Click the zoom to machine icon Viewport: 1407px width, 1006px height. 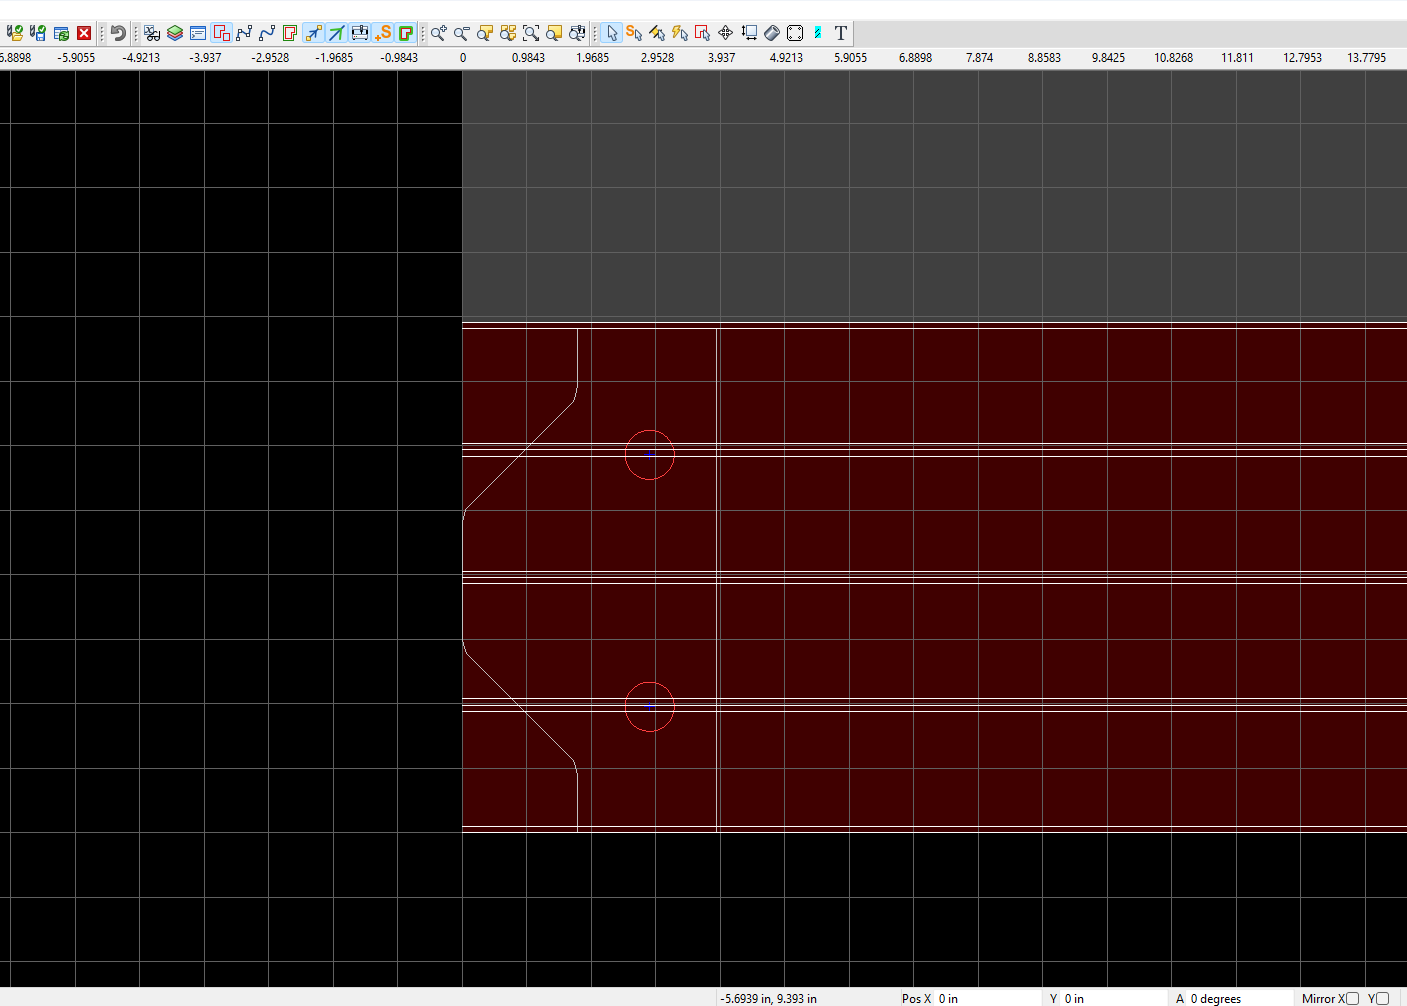(577, 33)
